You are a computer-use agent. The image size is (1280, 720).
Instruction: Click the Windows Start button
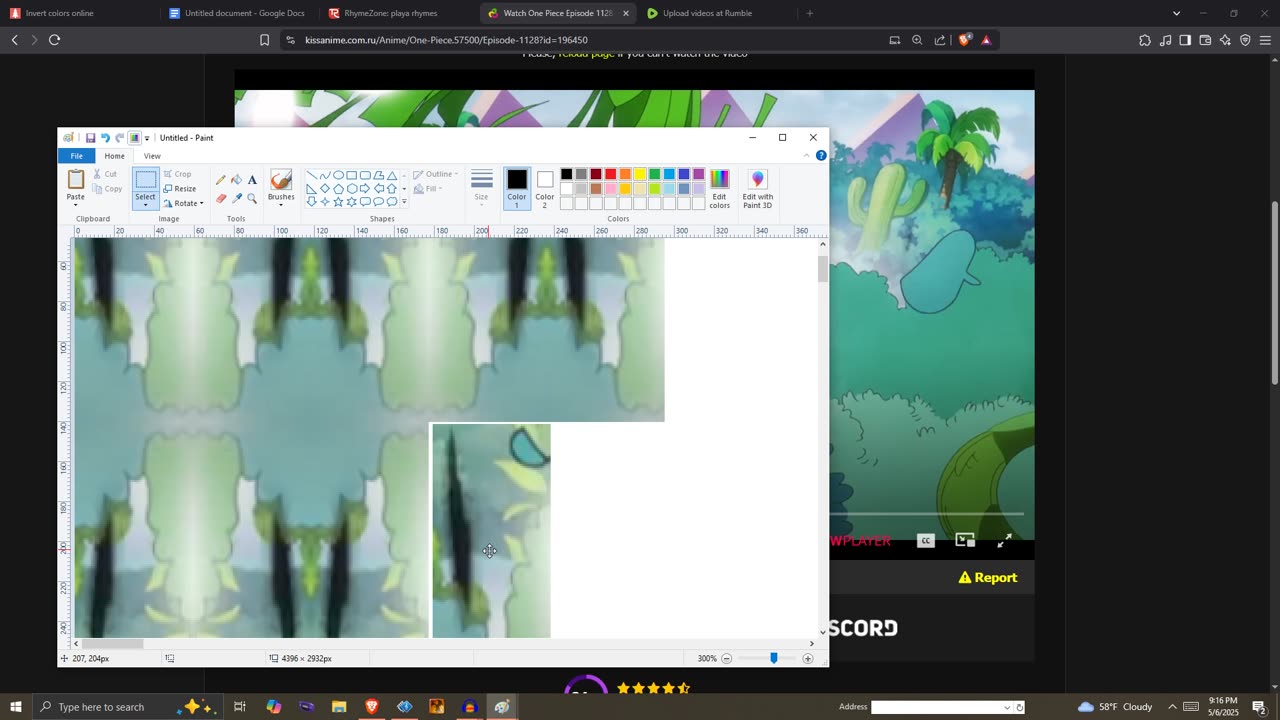(16, 707)
